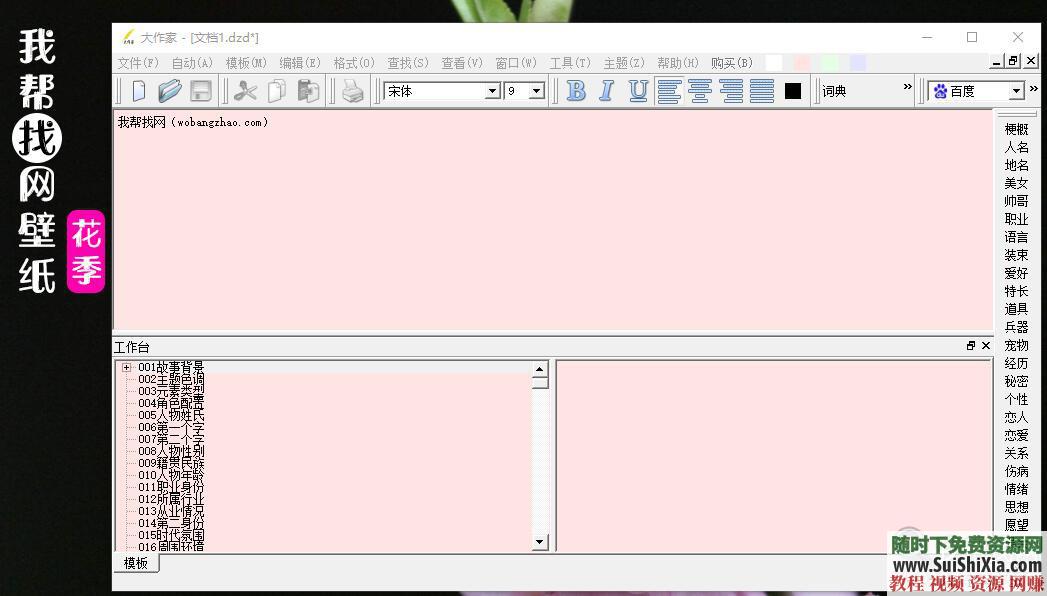Click the Save floppy disk icon
The height and width of the screenshot is (596, 1047).
[200, 91]
